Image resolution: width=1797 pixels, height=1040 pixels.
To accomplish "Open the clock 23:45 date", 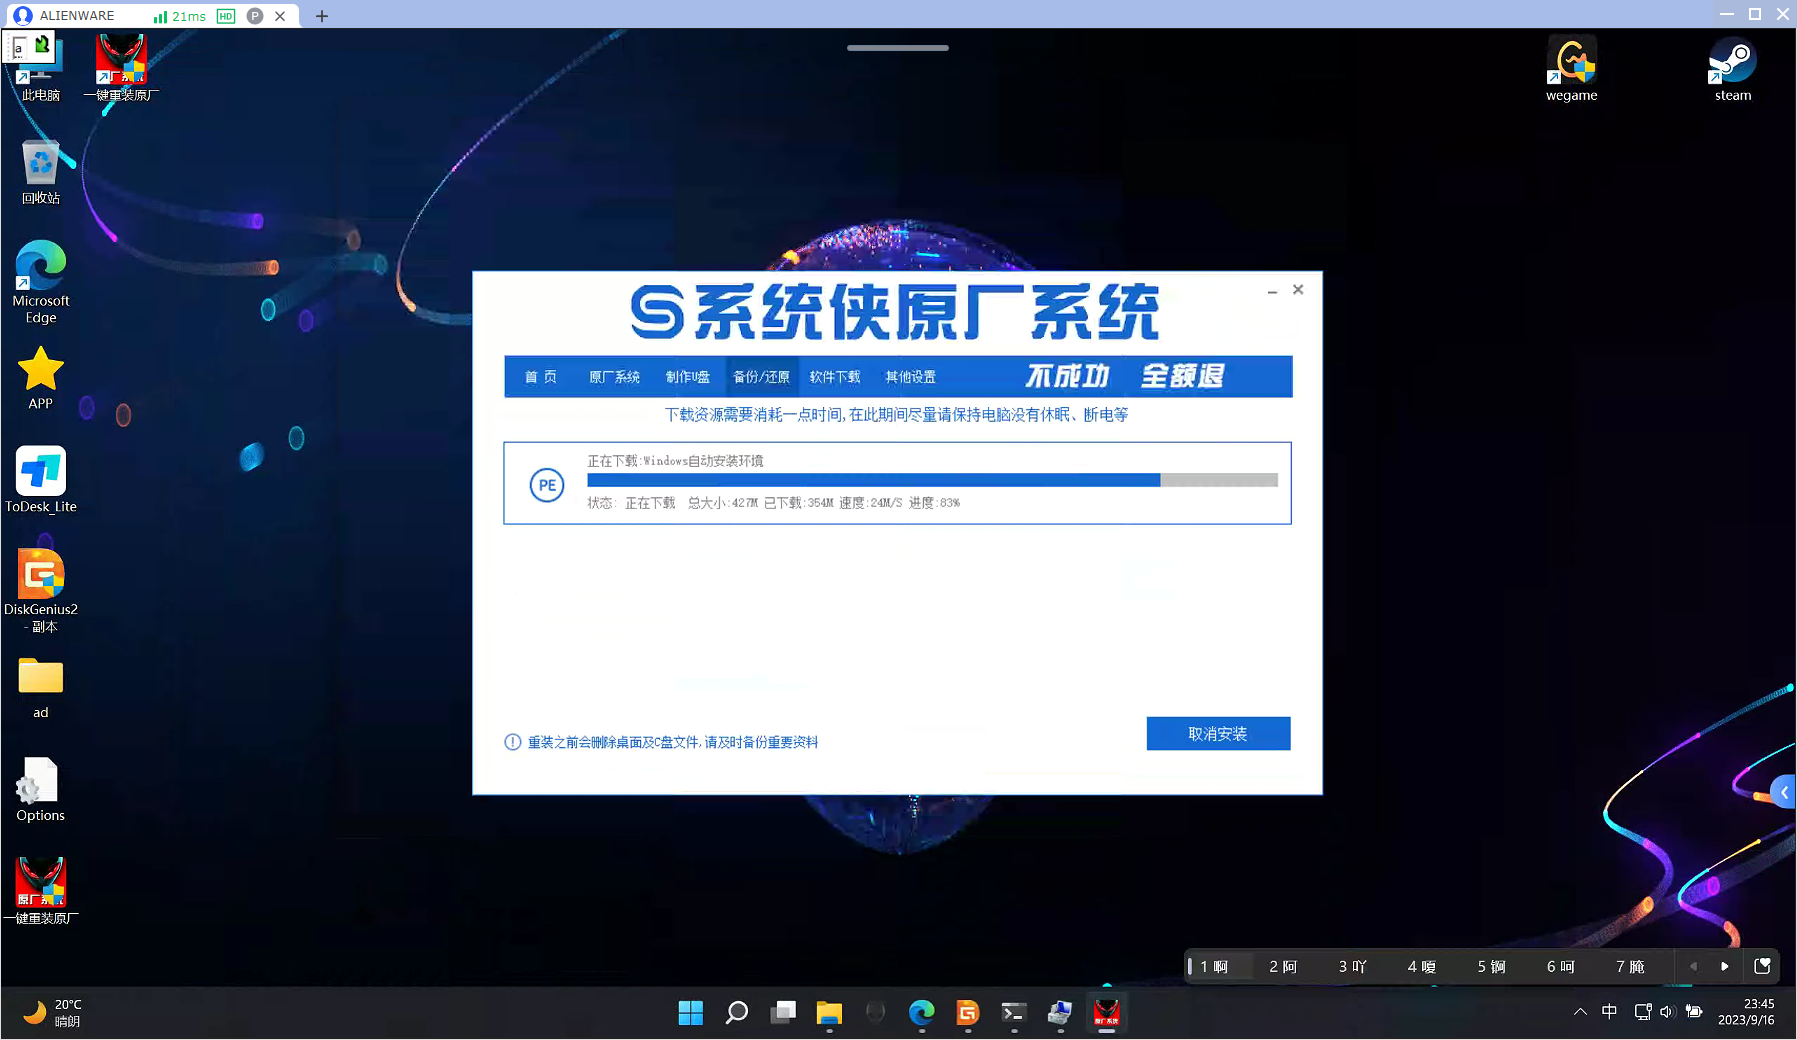I will 1747,1012.
